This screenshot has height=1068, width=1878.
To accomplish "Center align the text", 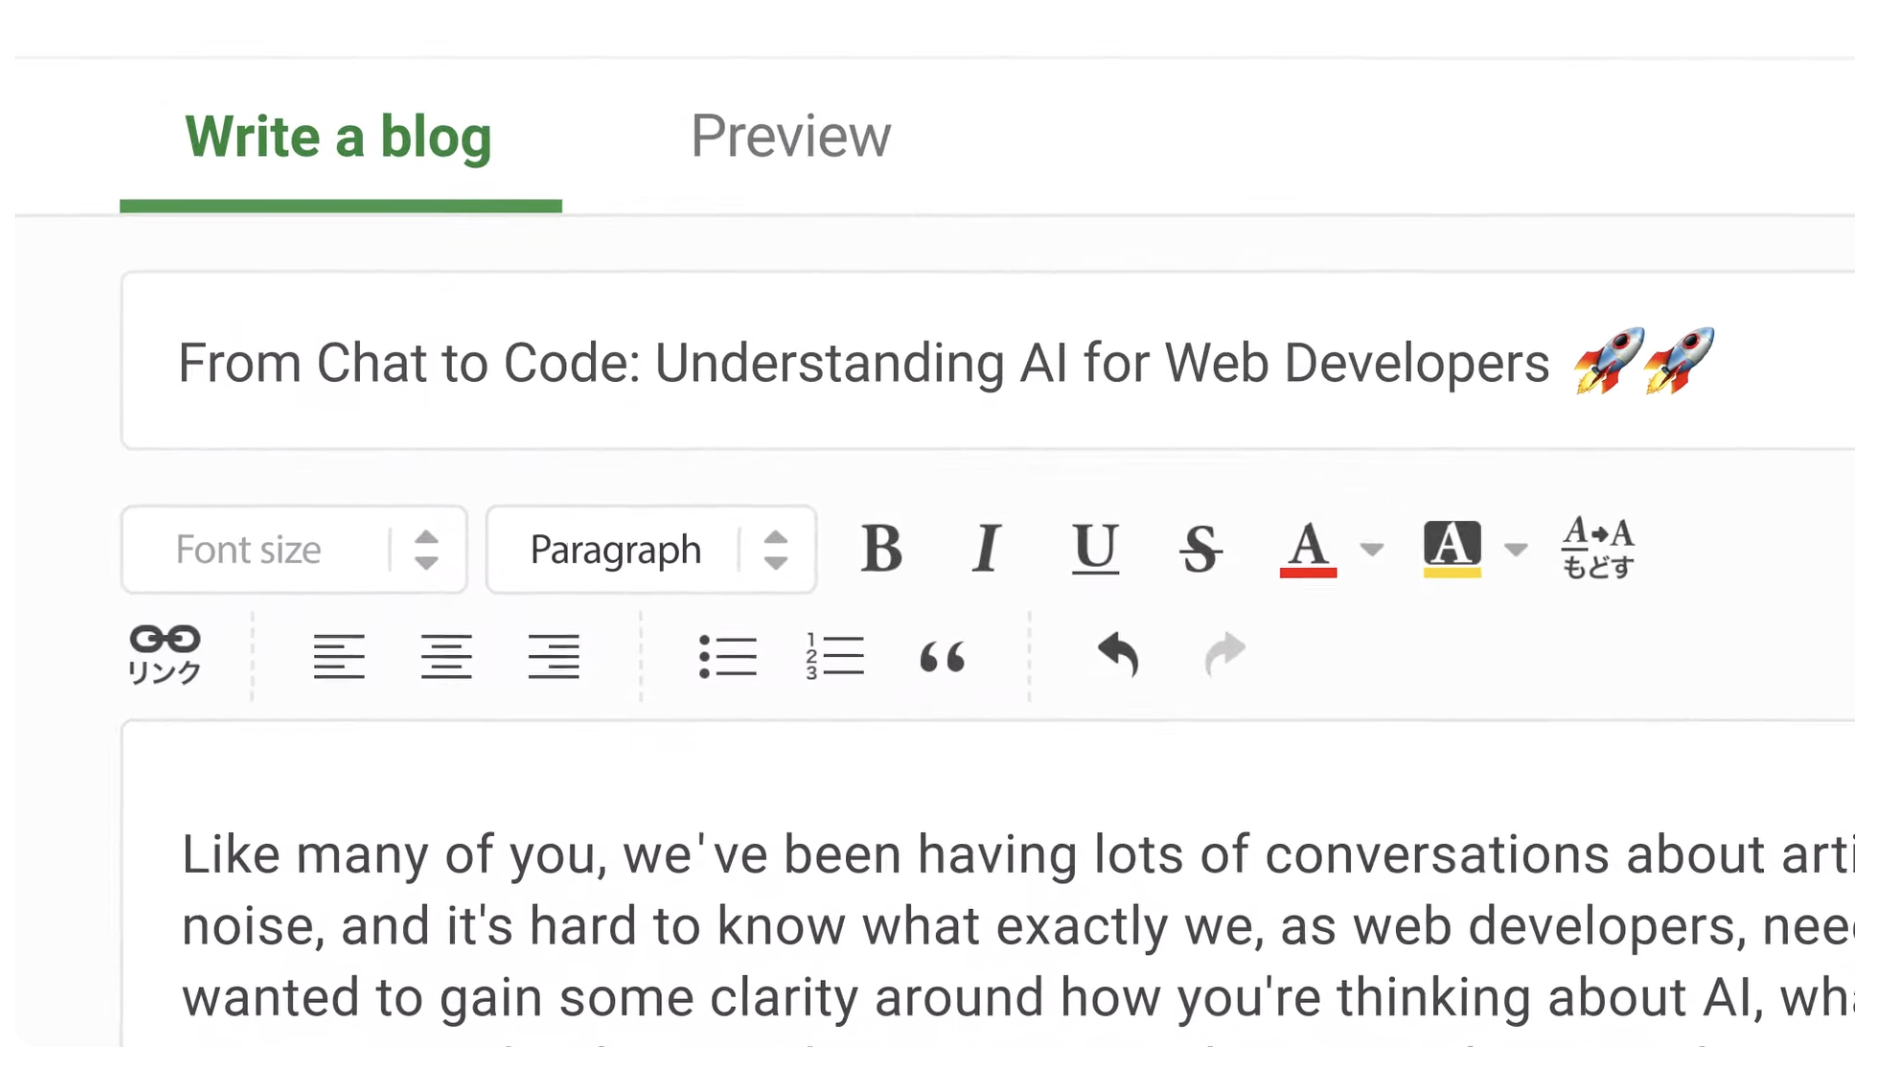I will click(x=446, y=656).
